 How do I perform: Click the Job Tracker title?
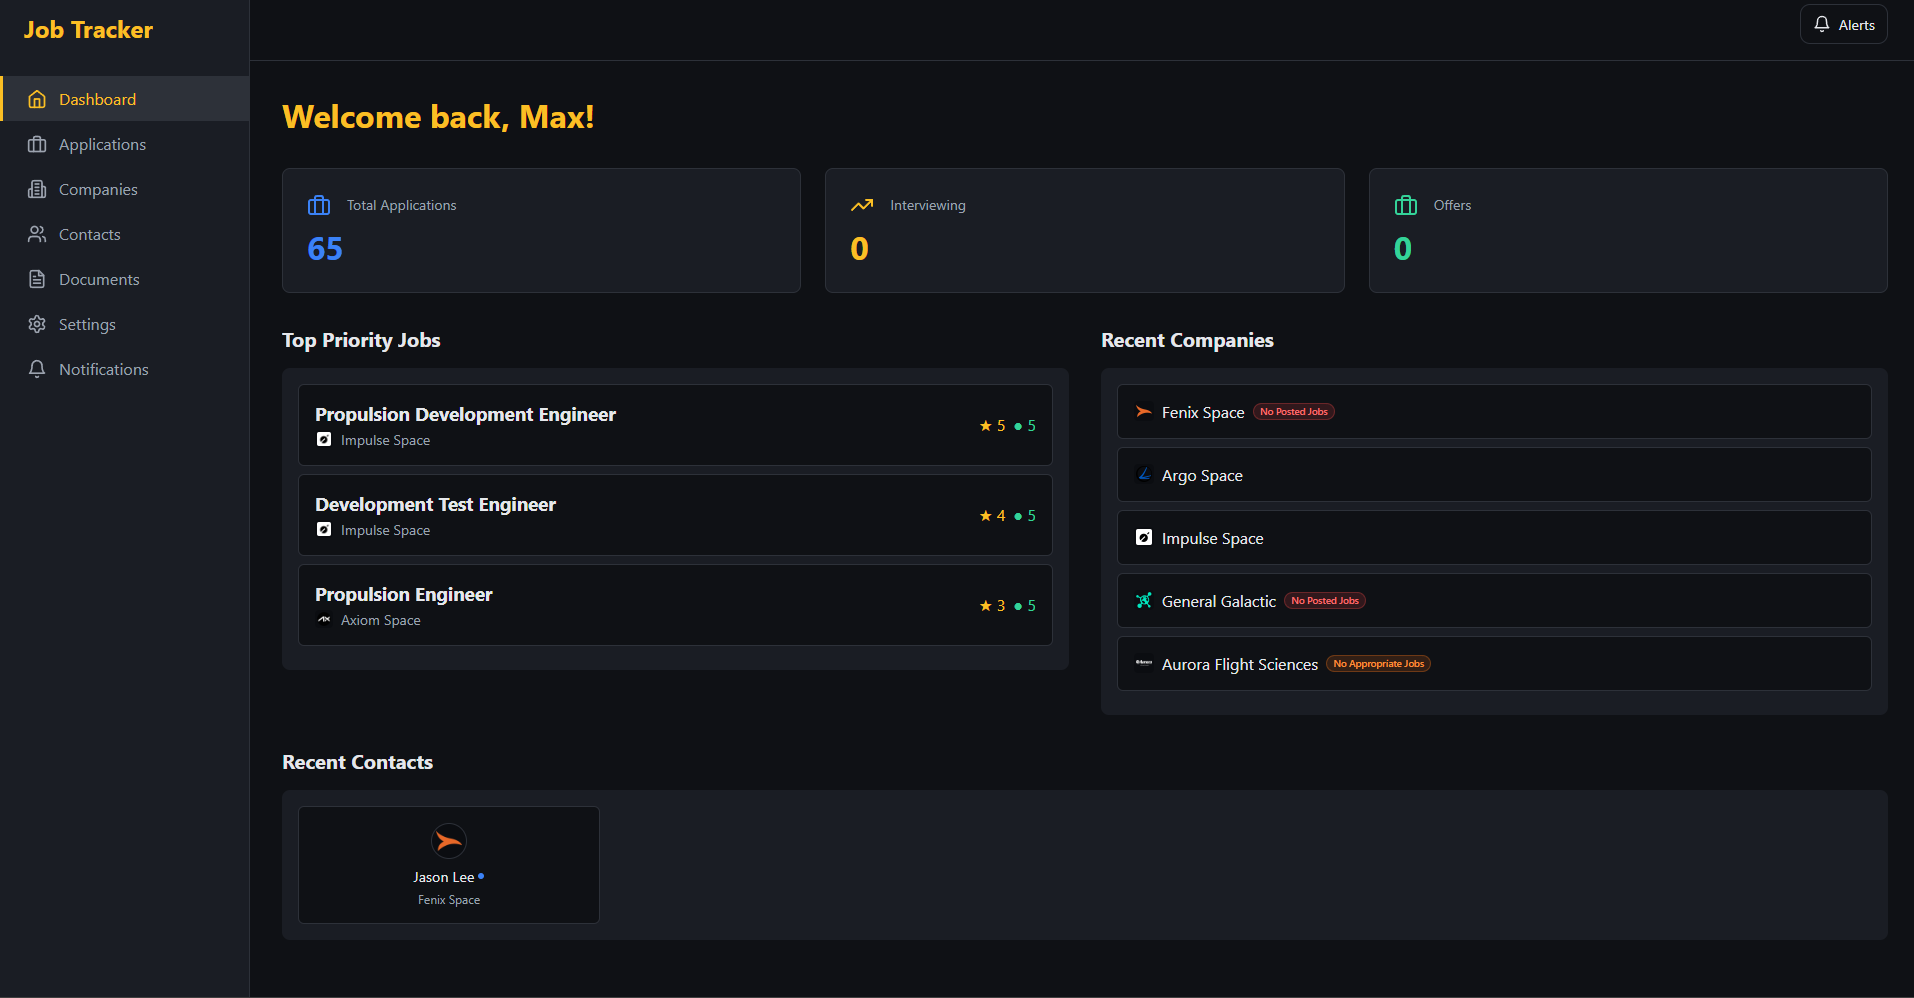point(89,29)
